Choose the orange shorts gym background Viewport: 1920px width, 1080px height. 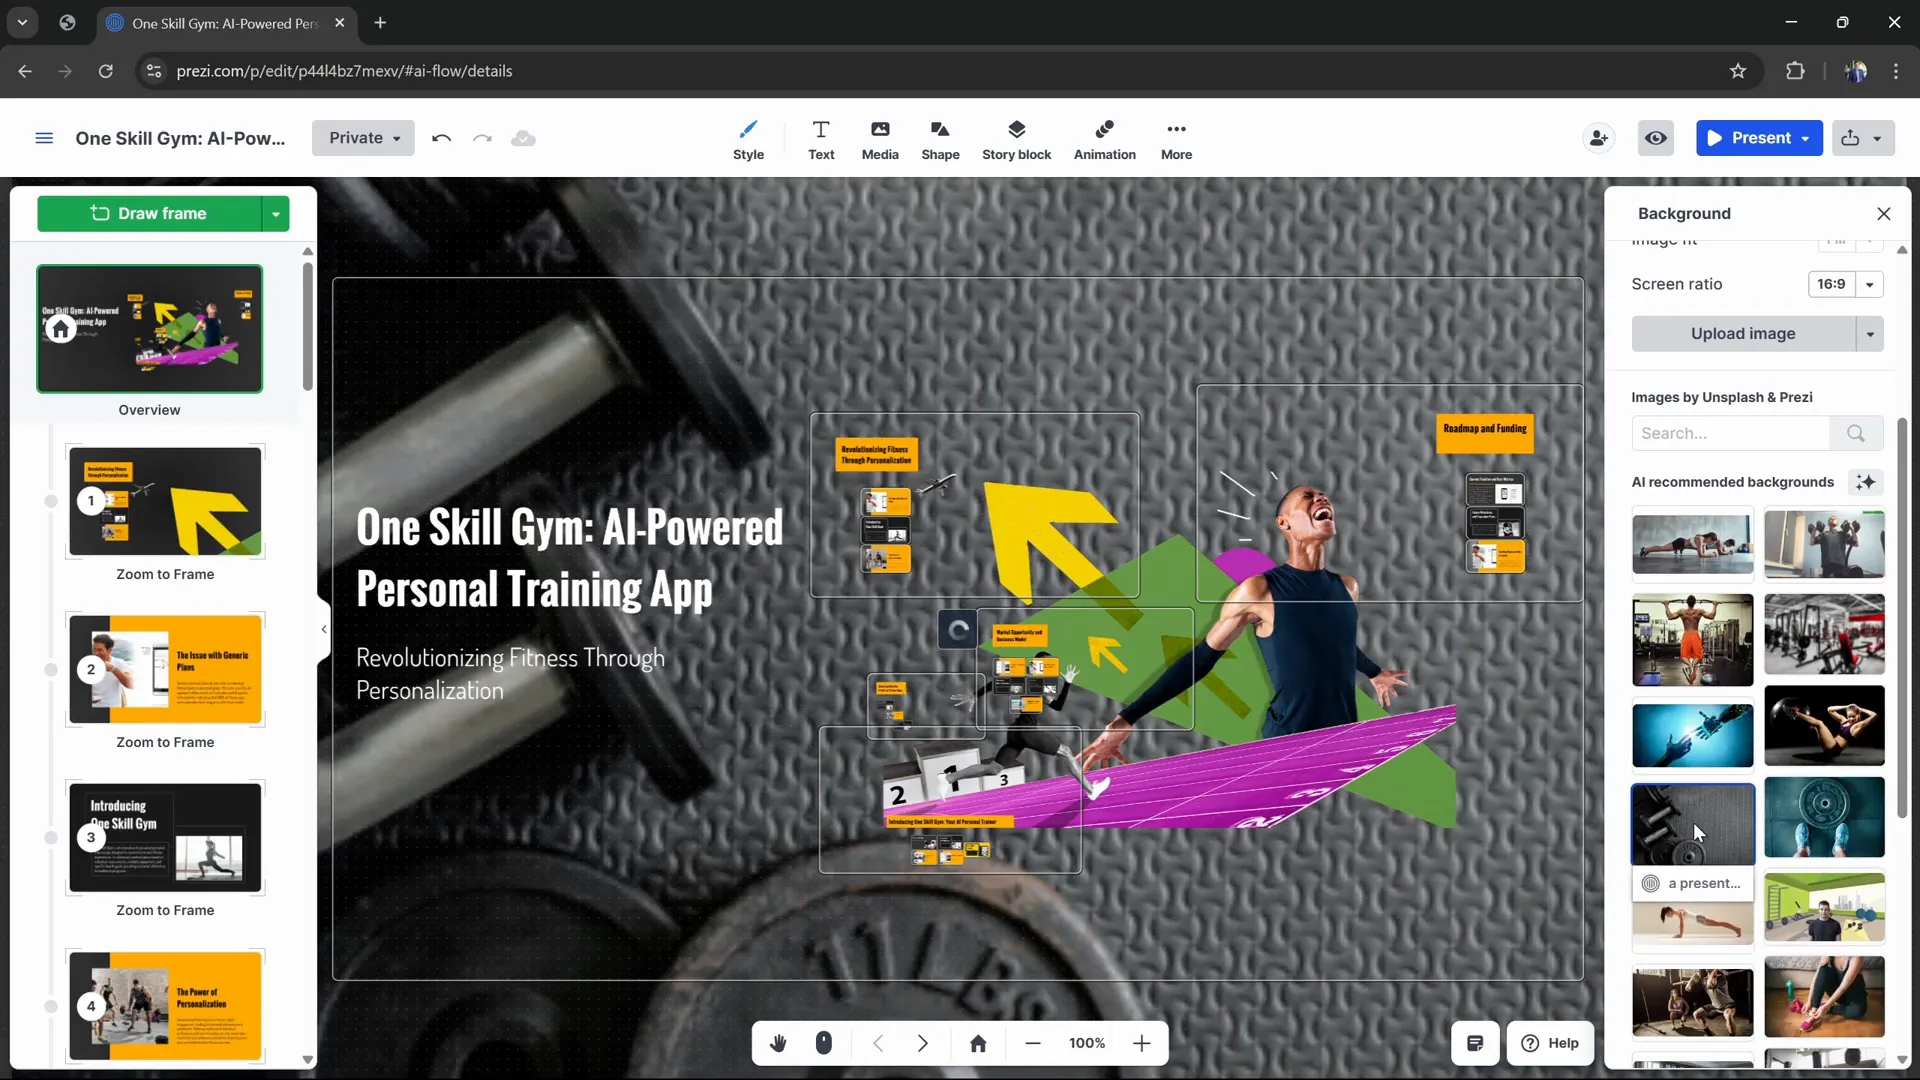[1692, 640]
